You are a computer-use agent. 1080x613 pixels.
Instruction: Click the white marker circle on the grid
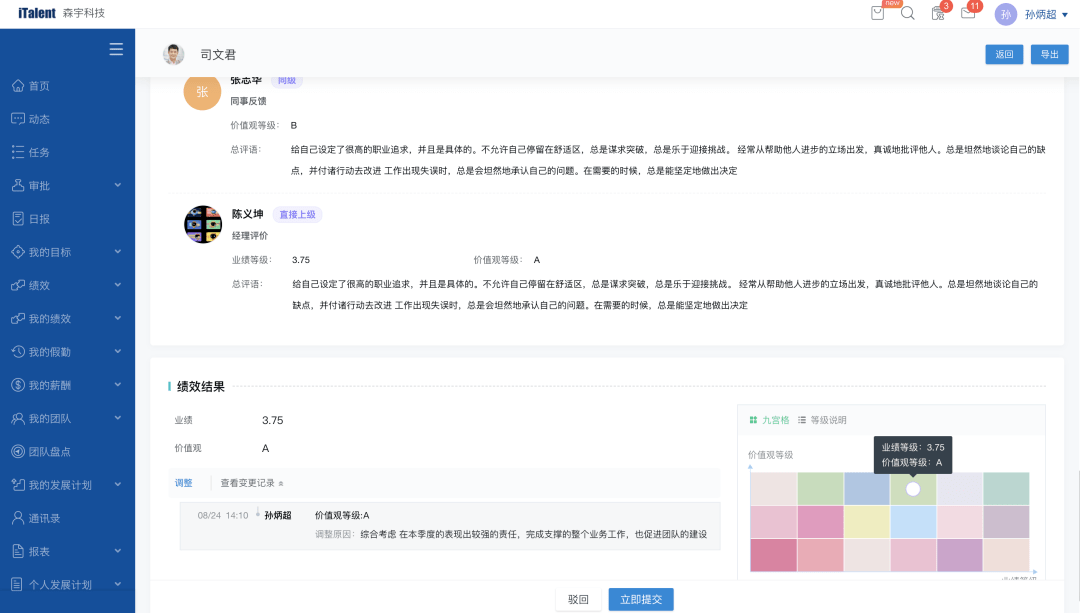913,489
